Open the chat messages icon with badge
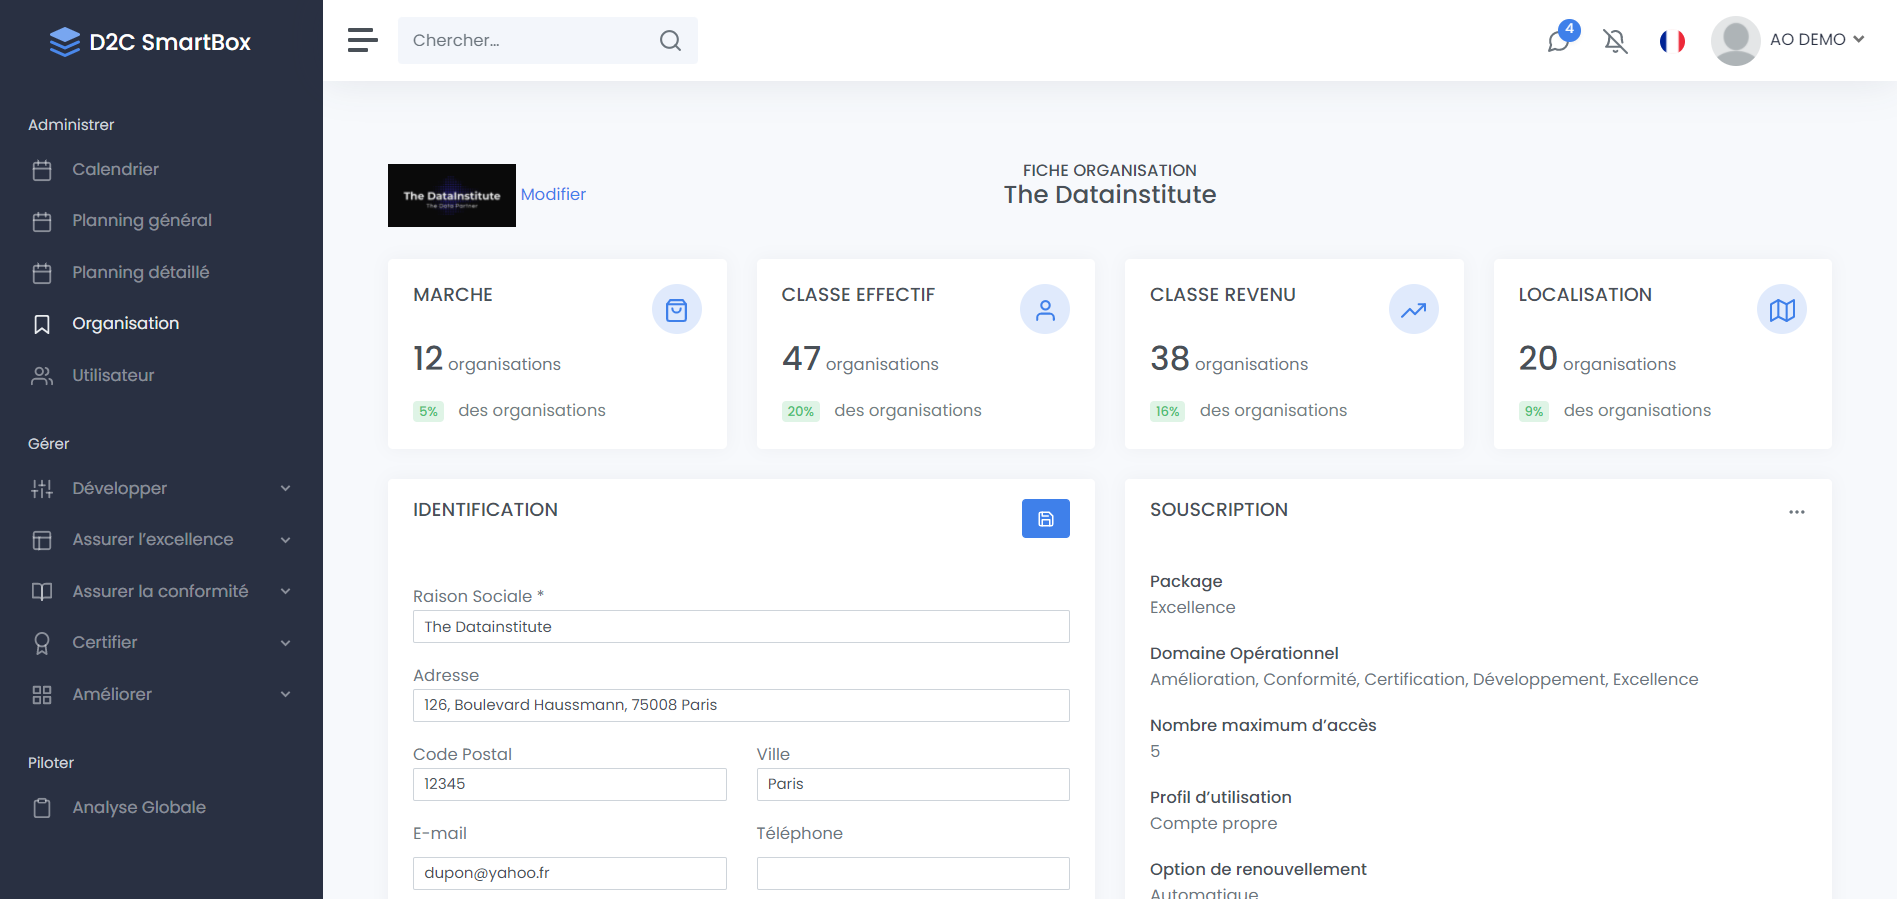The image size is (1897, 899). click(x=1559, y=40)
